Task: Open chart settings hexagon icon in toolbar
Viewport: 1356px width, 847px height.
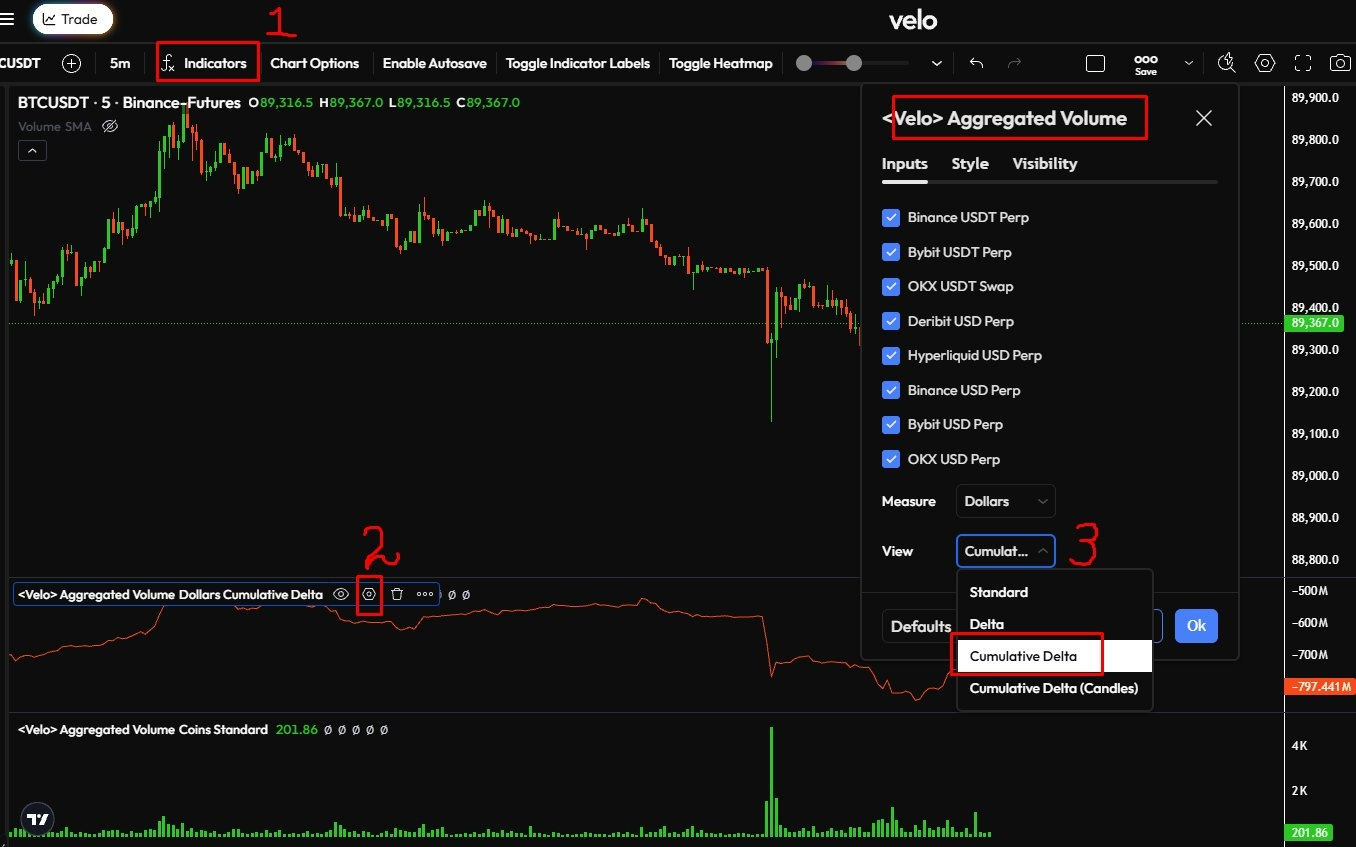Action: click(x=1265, y=63)
